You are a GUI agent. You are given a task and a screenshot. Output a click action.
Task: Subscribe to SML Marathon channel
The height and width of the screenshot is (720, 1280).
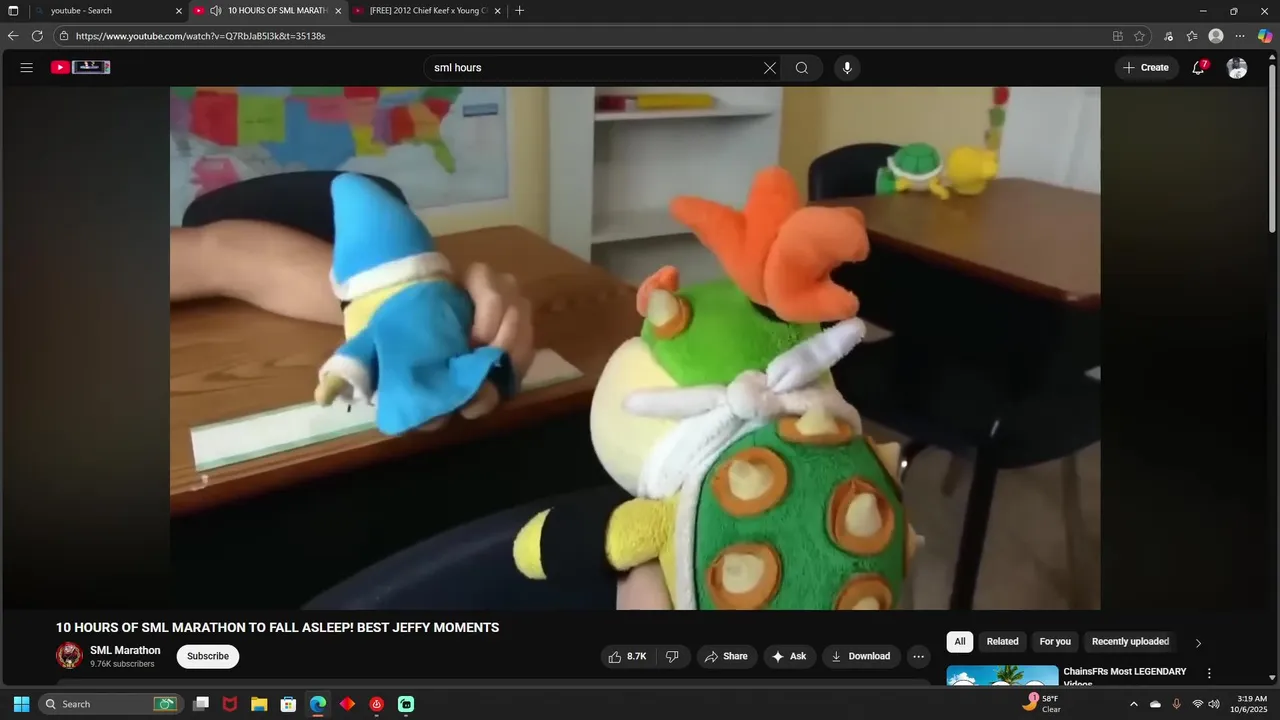point(208,656)
